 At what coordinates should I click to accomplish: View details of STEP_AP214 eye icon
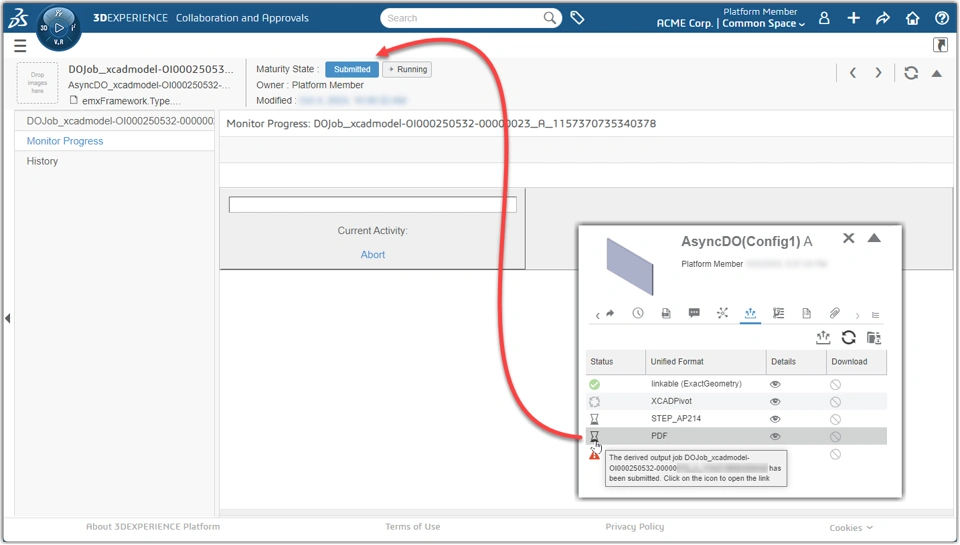click(x=775, y=419)
